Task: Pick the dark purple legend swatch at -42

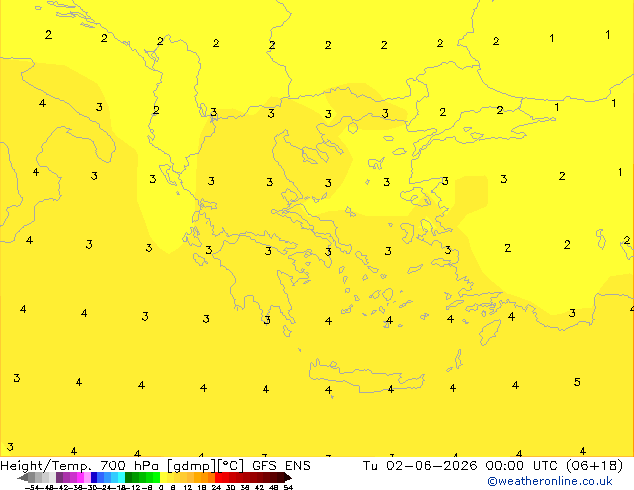Action: coord(59,477)
